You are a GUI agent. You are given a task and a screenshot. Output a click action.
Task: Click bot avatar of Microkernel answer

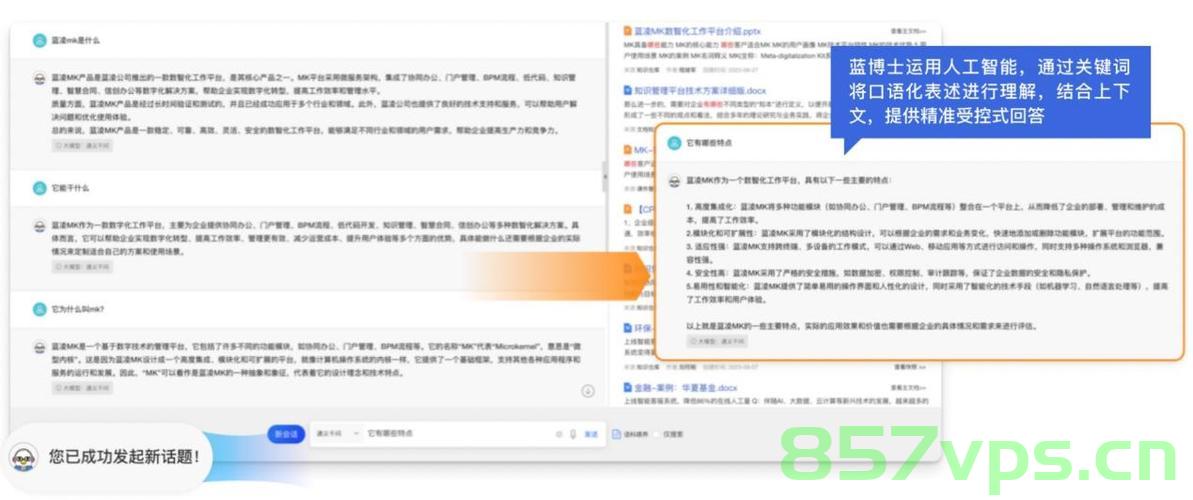pyautogui.click(x=40, y=348)
